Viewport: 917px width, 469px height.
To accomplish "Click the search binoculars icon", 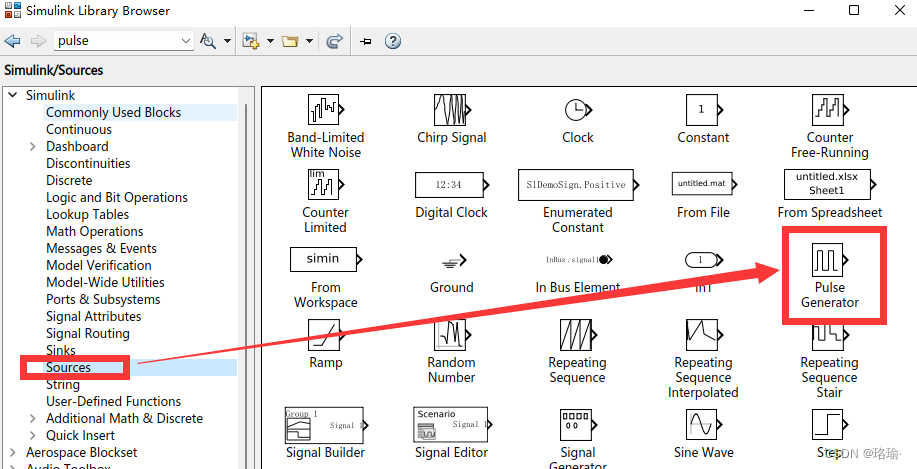I will pyautogui.click(x=208, y=41).
